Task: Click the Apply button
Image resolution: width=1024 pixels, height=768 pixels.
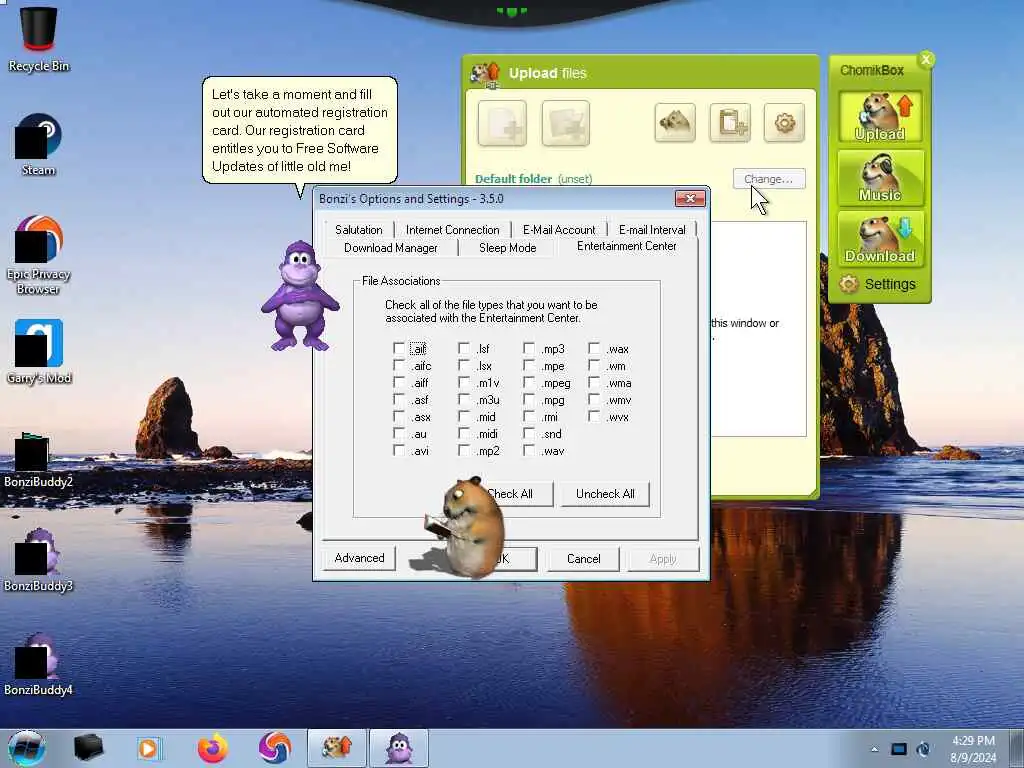Action: (663, 559)
